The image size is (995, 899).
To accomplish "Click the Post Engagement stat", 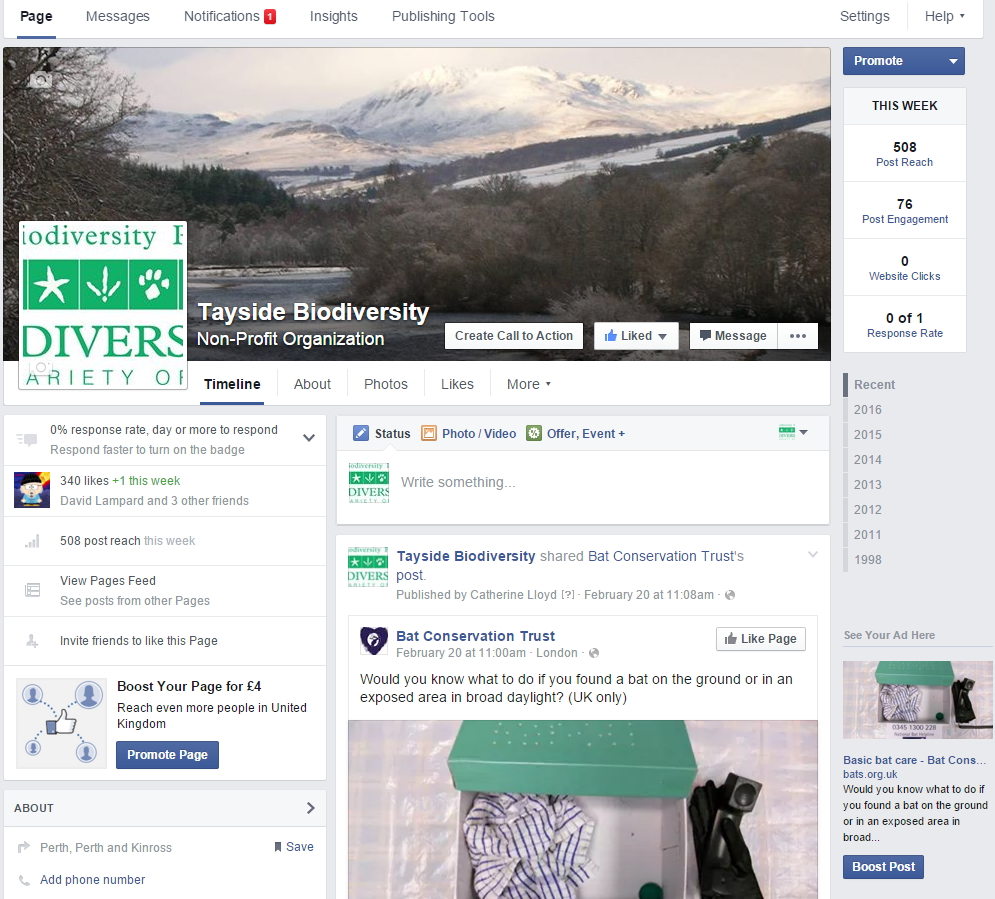I will [905, 211].
